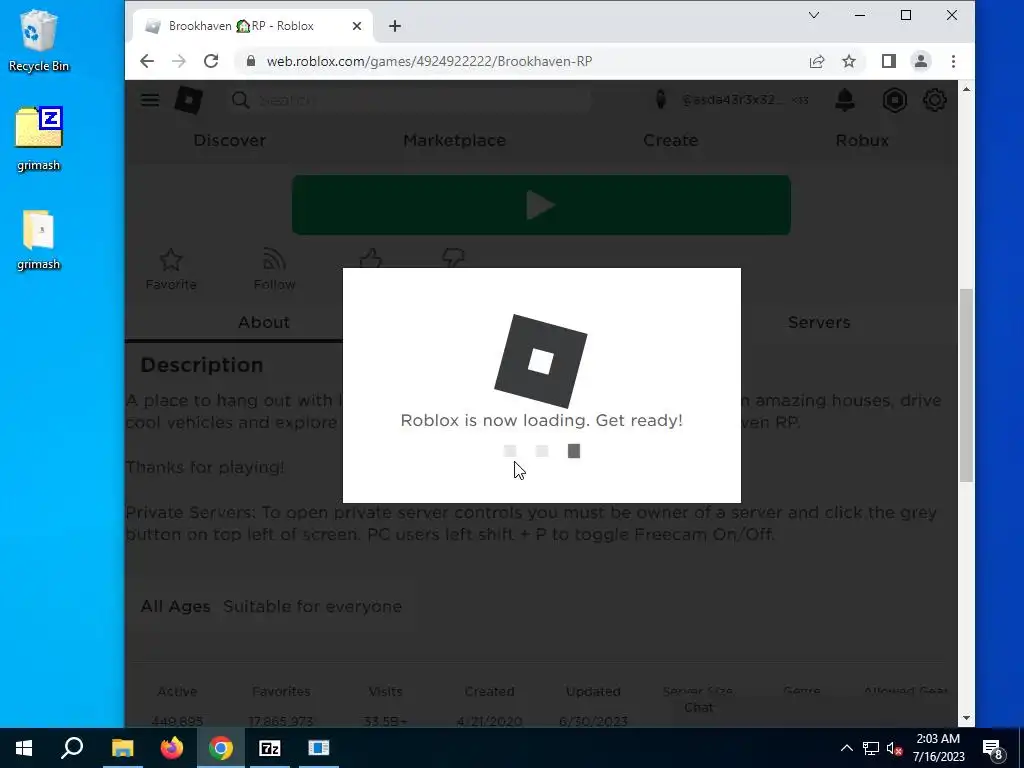Viewport: 1024px width, 768px height.
Task: Click the Roblox search input field
Action: coord(423,100)
